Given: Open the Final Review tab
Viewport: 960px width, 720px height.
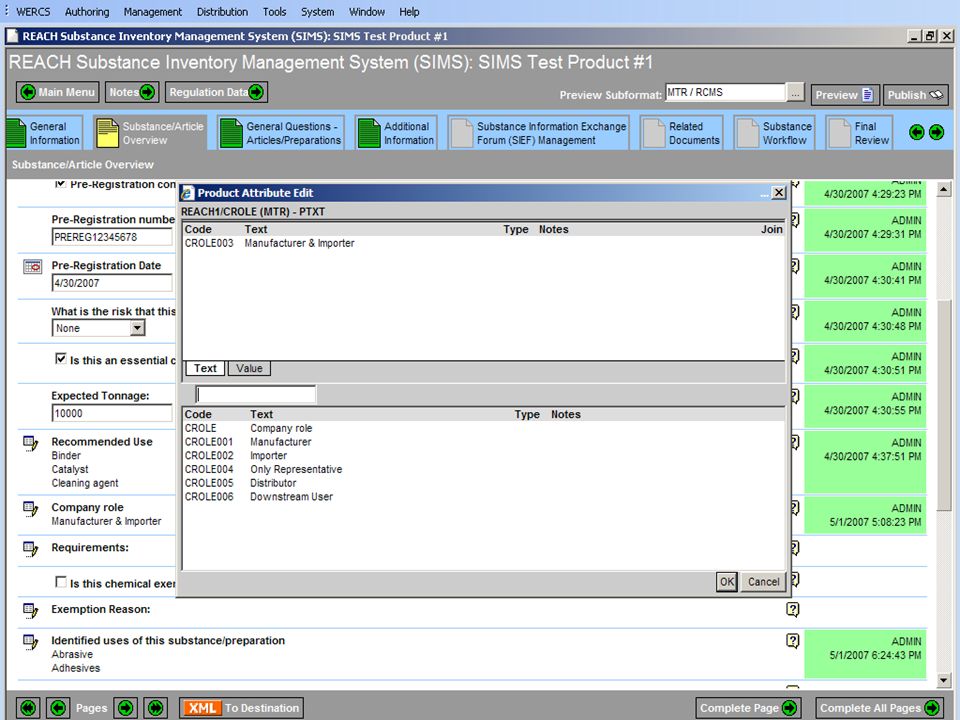Looking at the screenshot, I should pos(858,133).
